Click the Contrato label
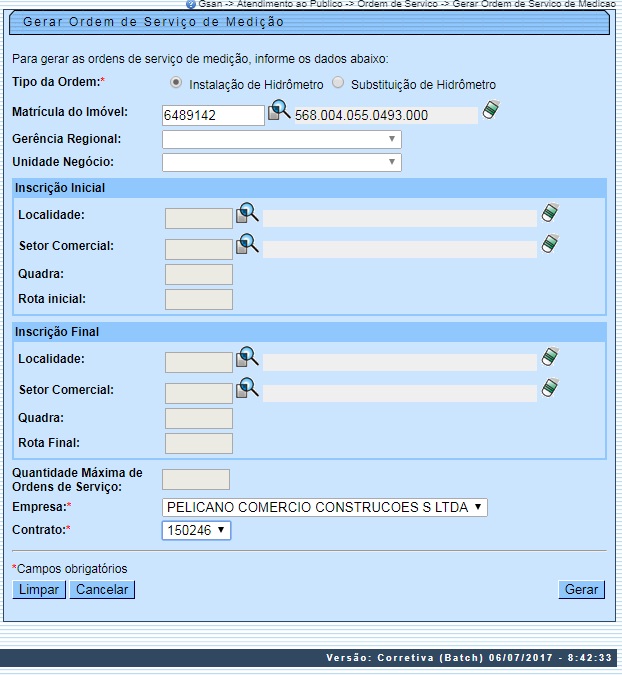622x675 pixels. pyautogui.click(x=41, y=530)
